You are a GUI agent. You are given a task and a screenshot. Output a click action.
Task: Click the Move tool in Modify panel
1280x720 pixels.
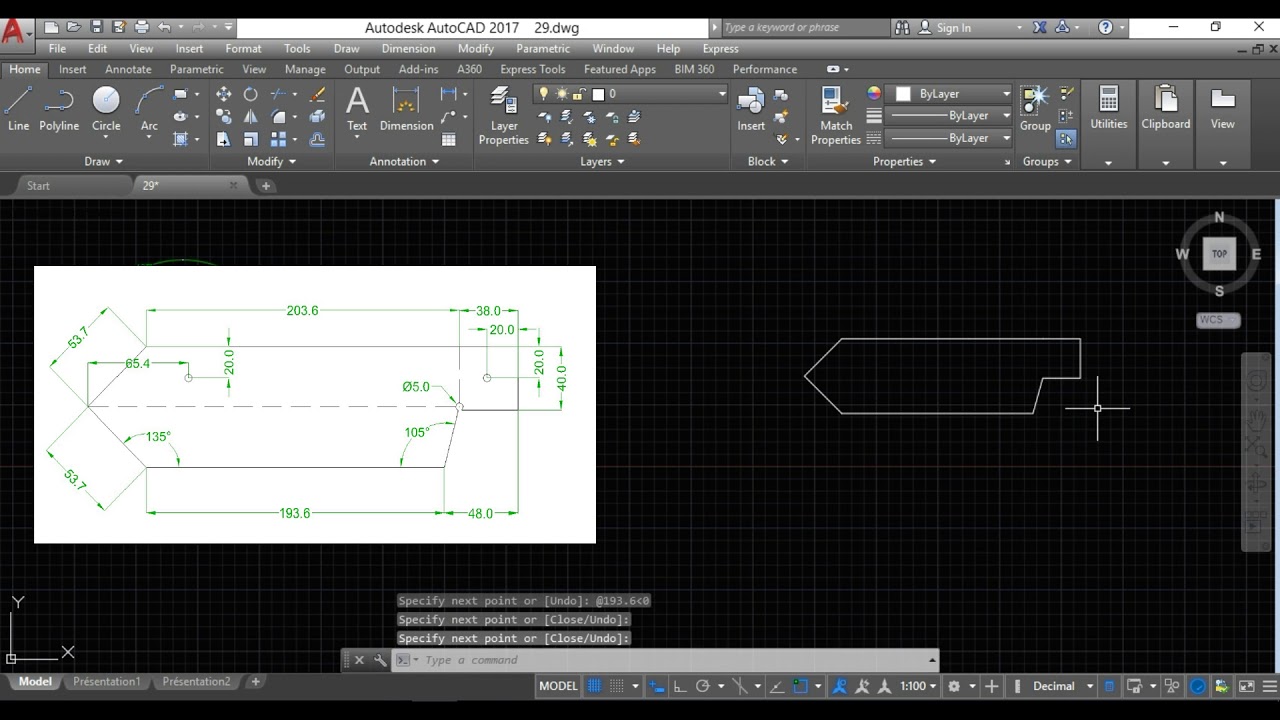tap(223, 94)
